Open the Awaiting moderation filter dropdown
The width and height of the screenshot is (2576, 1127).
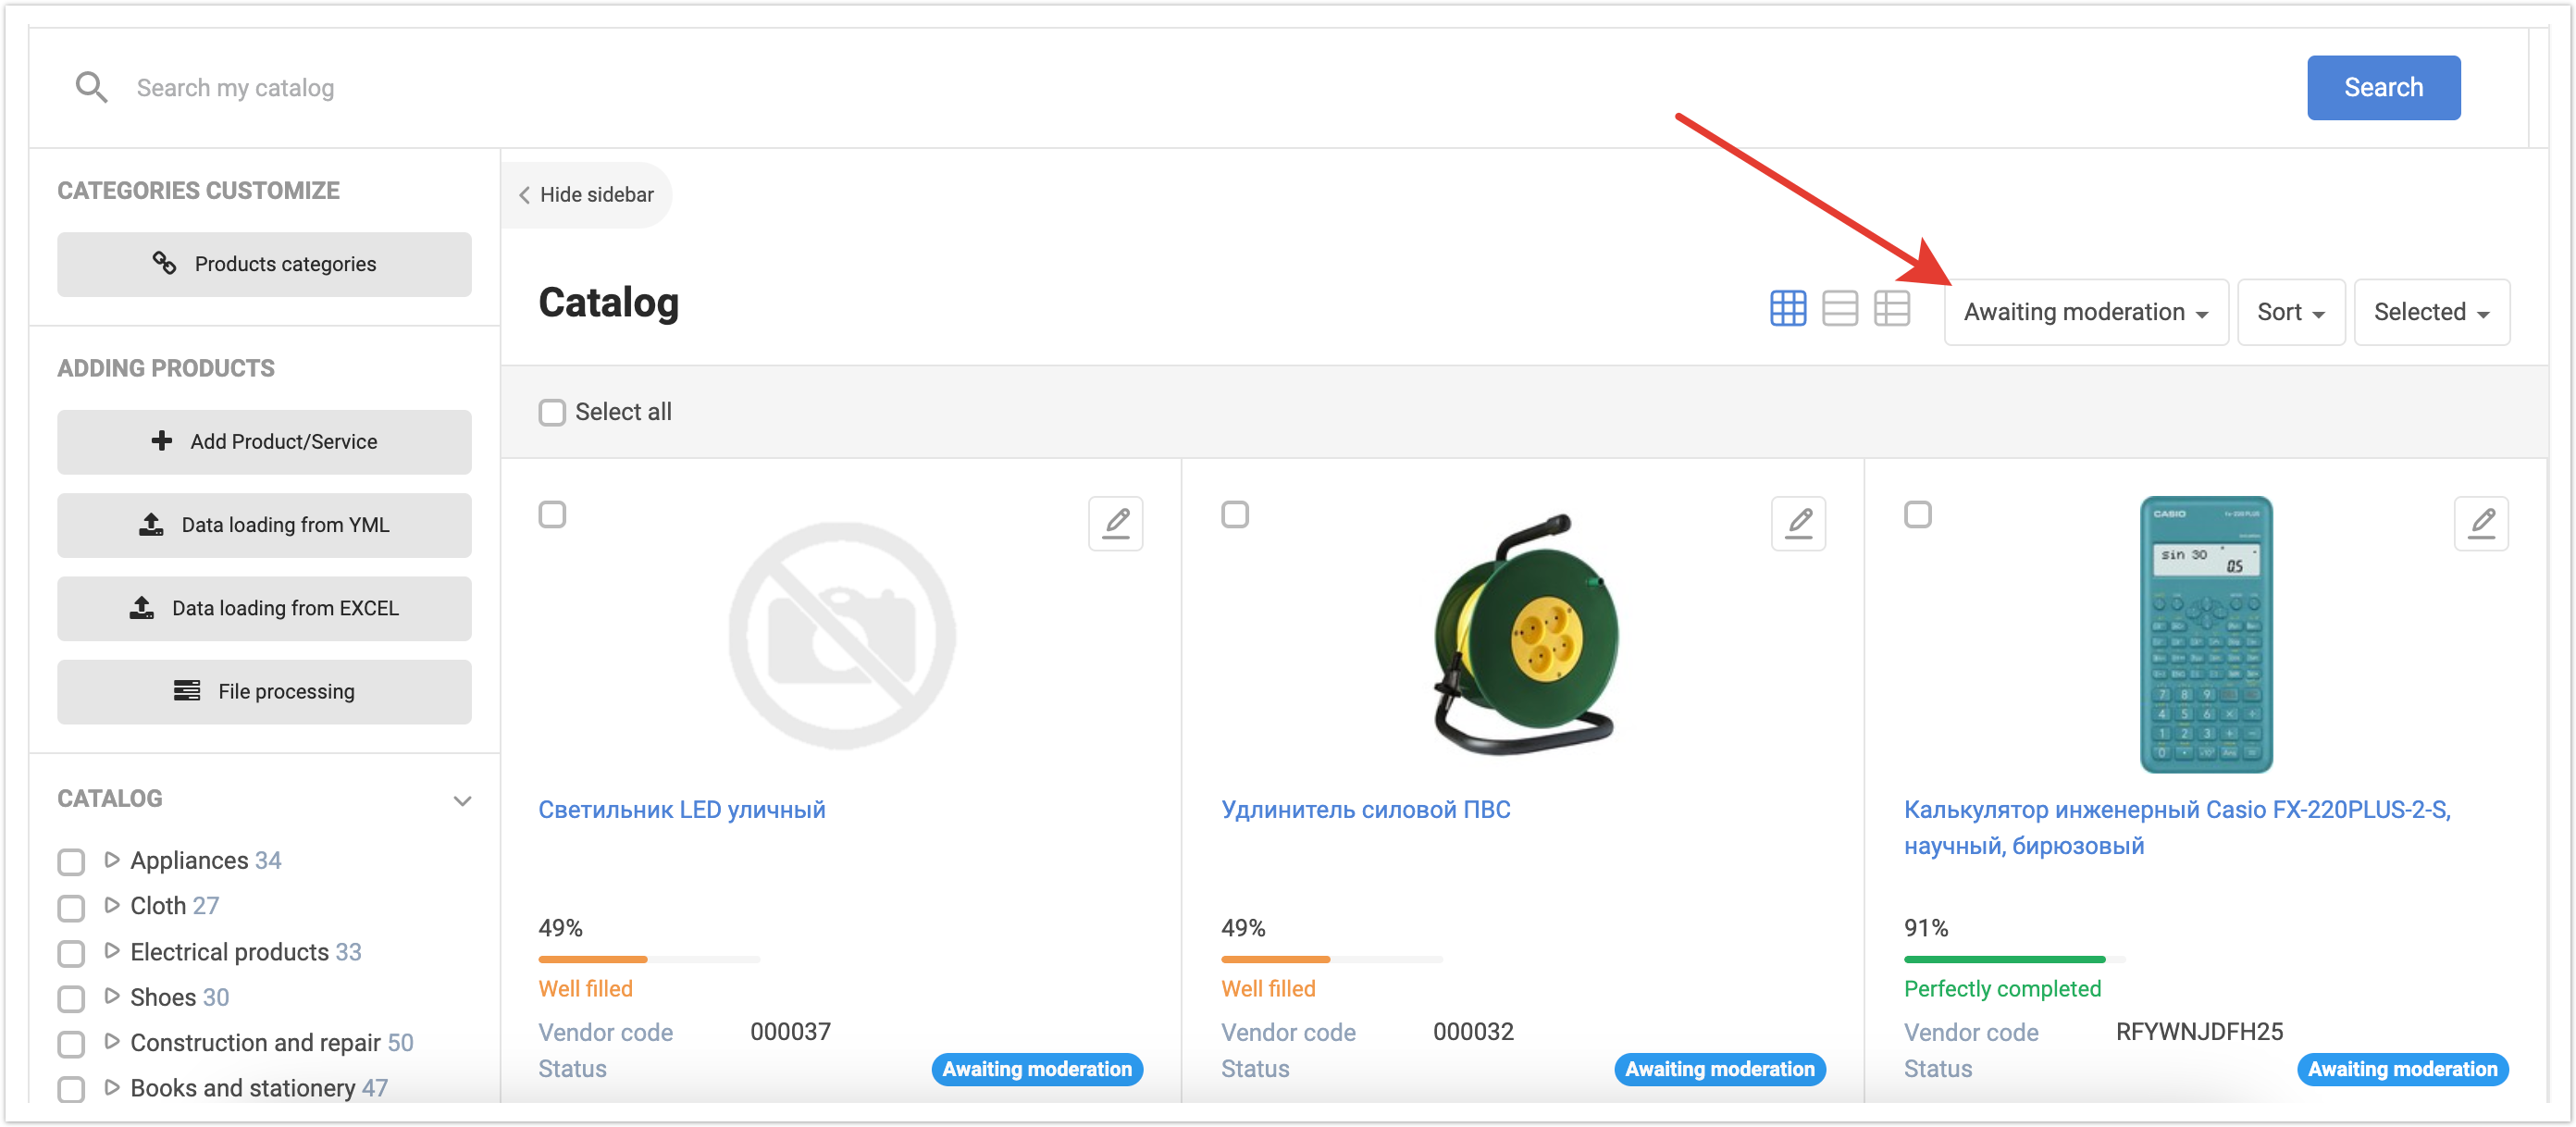2085,312
